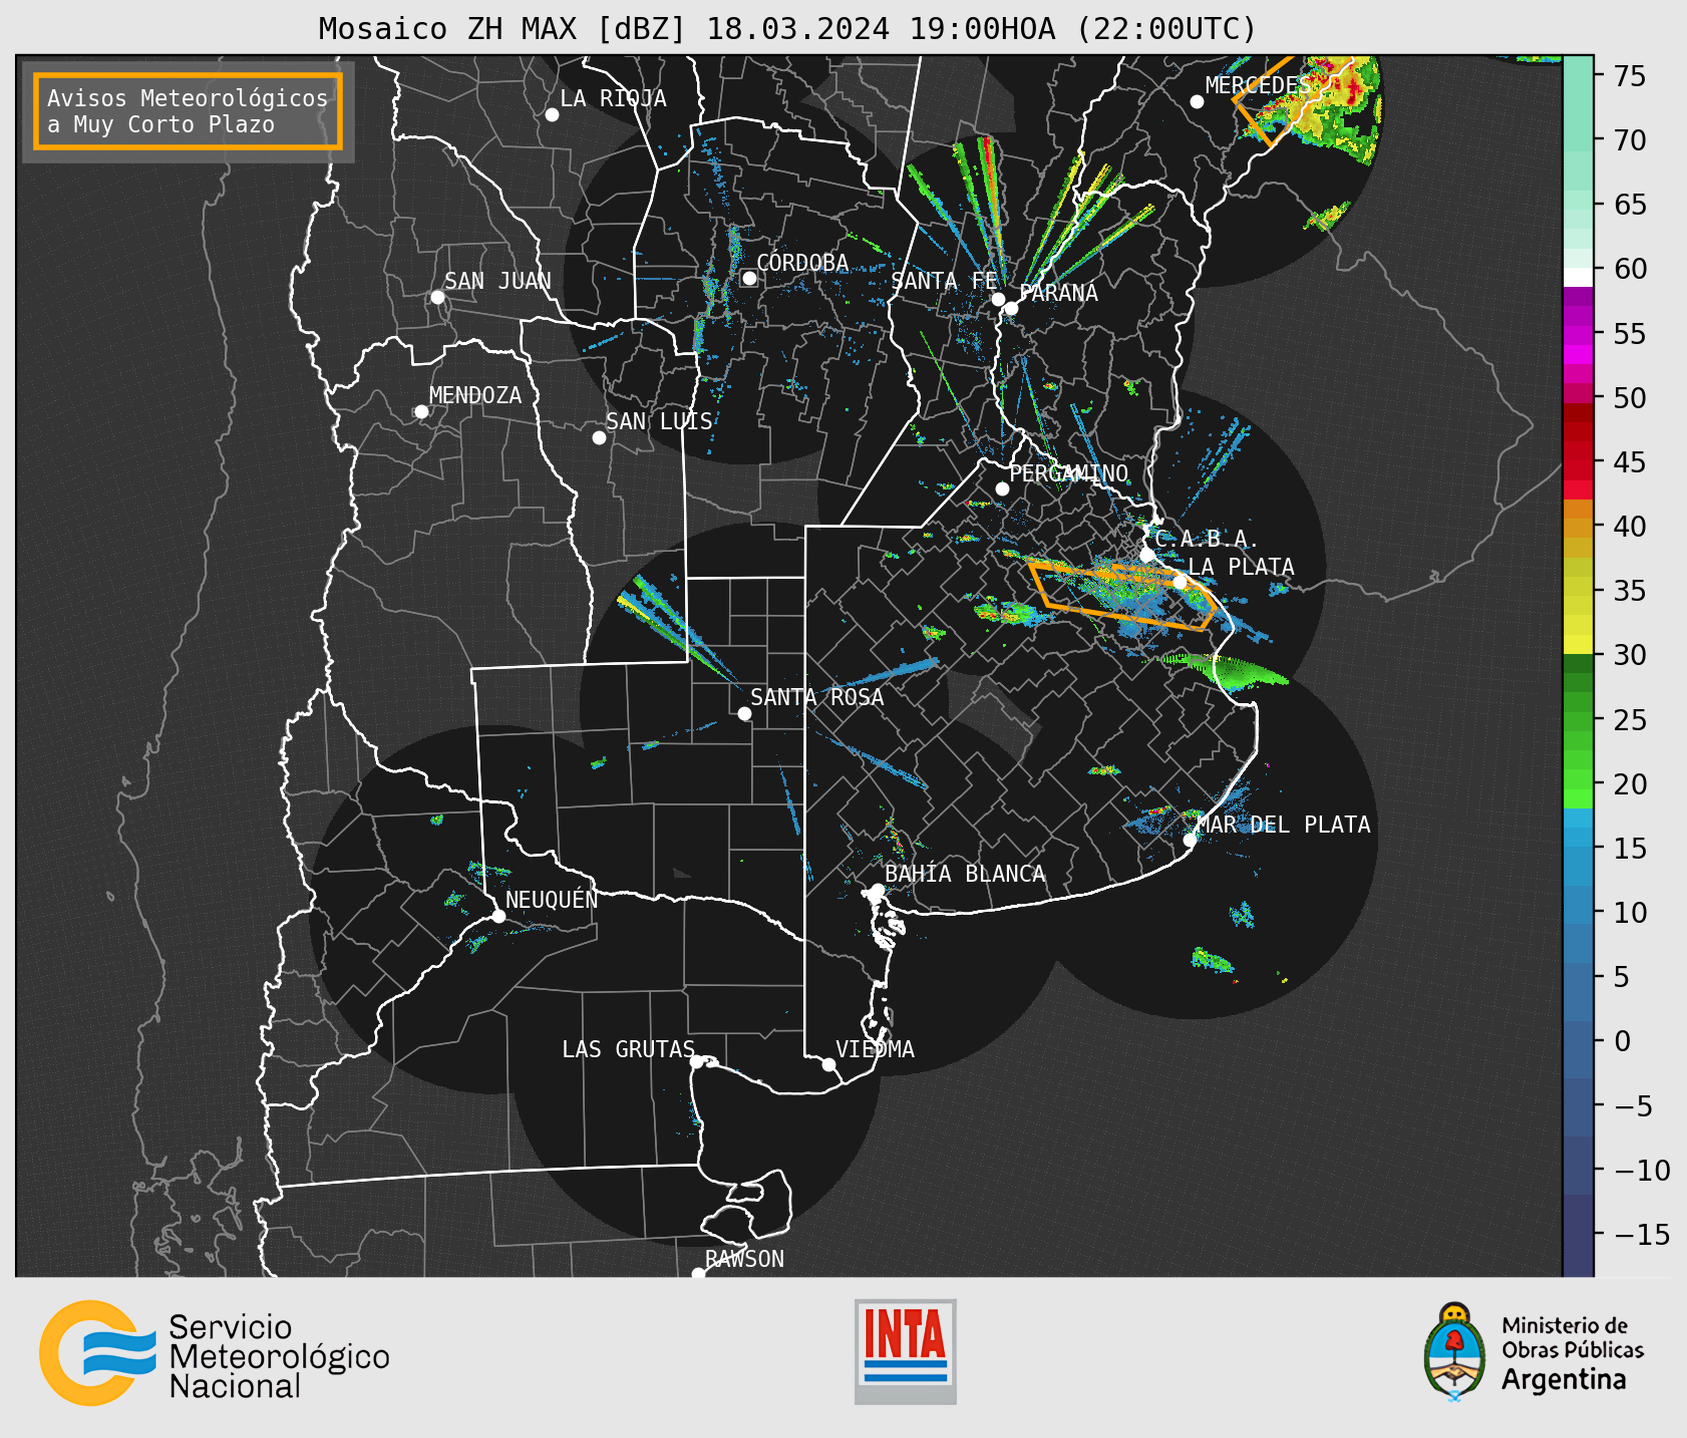Click the MENDOZA city label
The height and width of the screenshot is (1438, 1687).
(475, 395)
